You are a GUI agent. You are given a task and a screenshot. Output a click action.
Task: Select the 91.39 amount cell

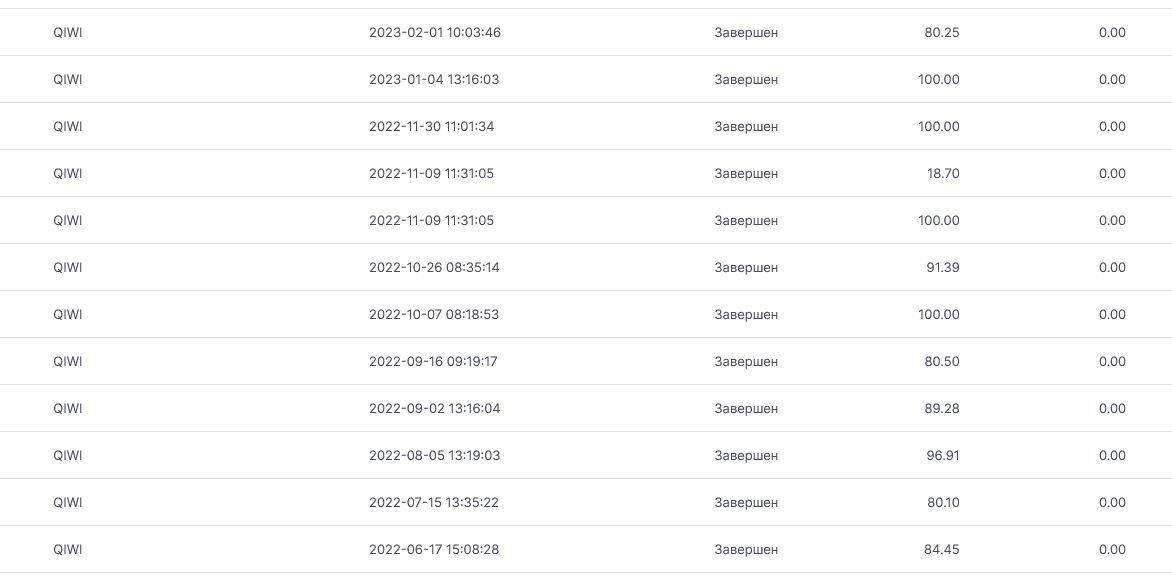pyautogui.click(x=942, y=268)
